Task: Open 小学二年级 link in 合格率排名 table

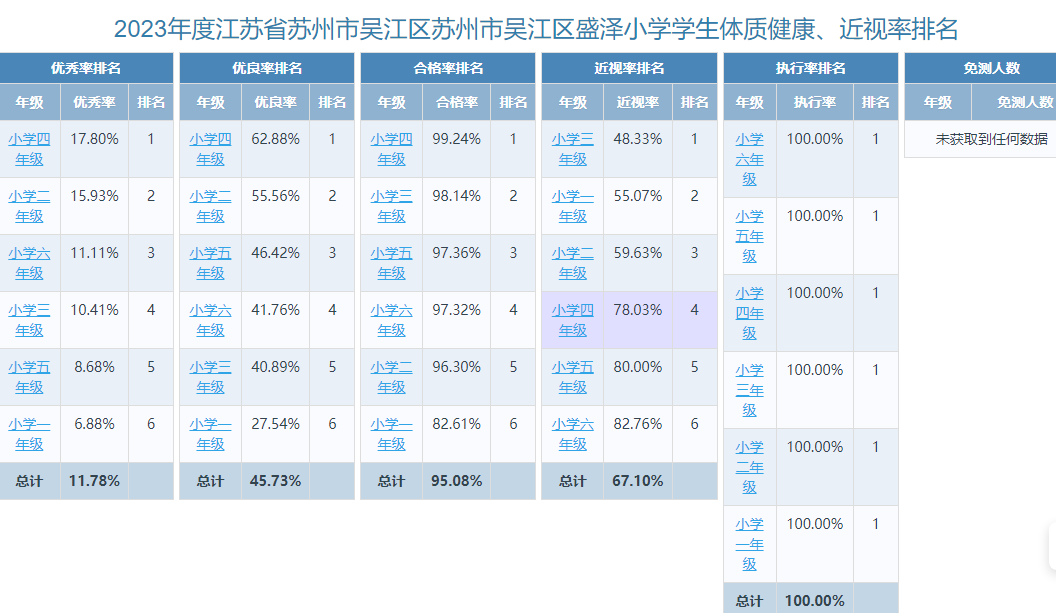Action: (391, 377)
